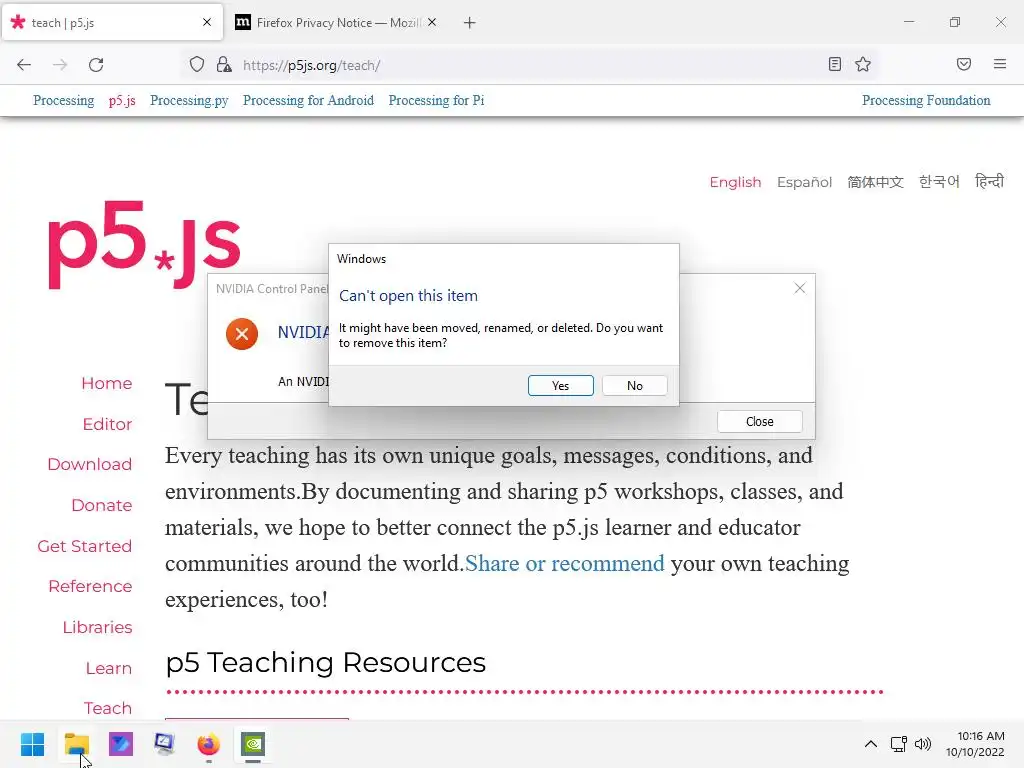Close the teach | p5.js tab
This screenshot has width=1024, height=768.
[207, 22]
